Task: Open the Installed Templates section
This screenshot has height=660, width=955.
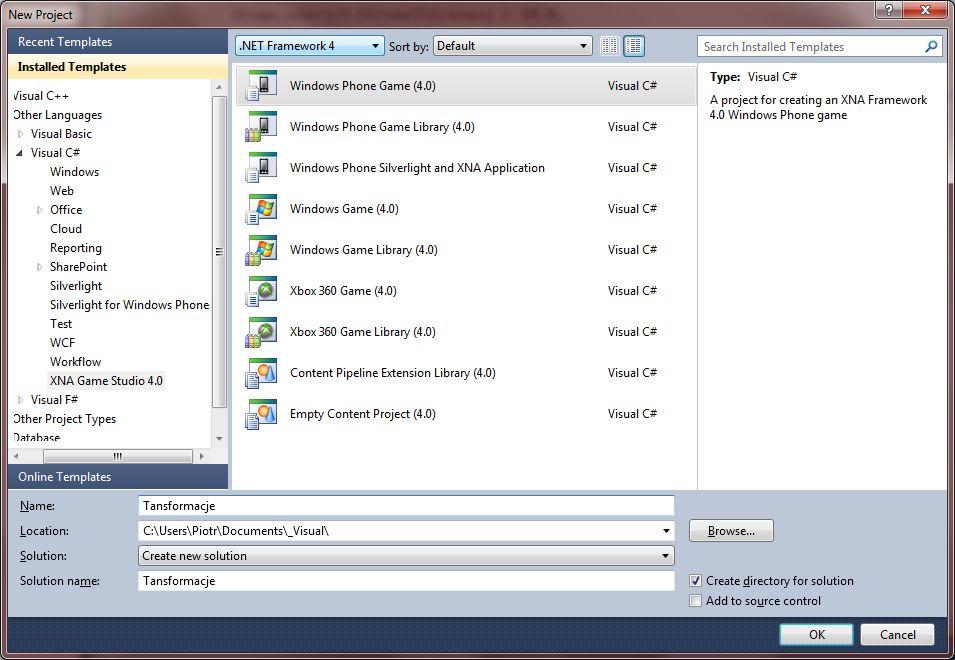Action: tap(118, 67)
